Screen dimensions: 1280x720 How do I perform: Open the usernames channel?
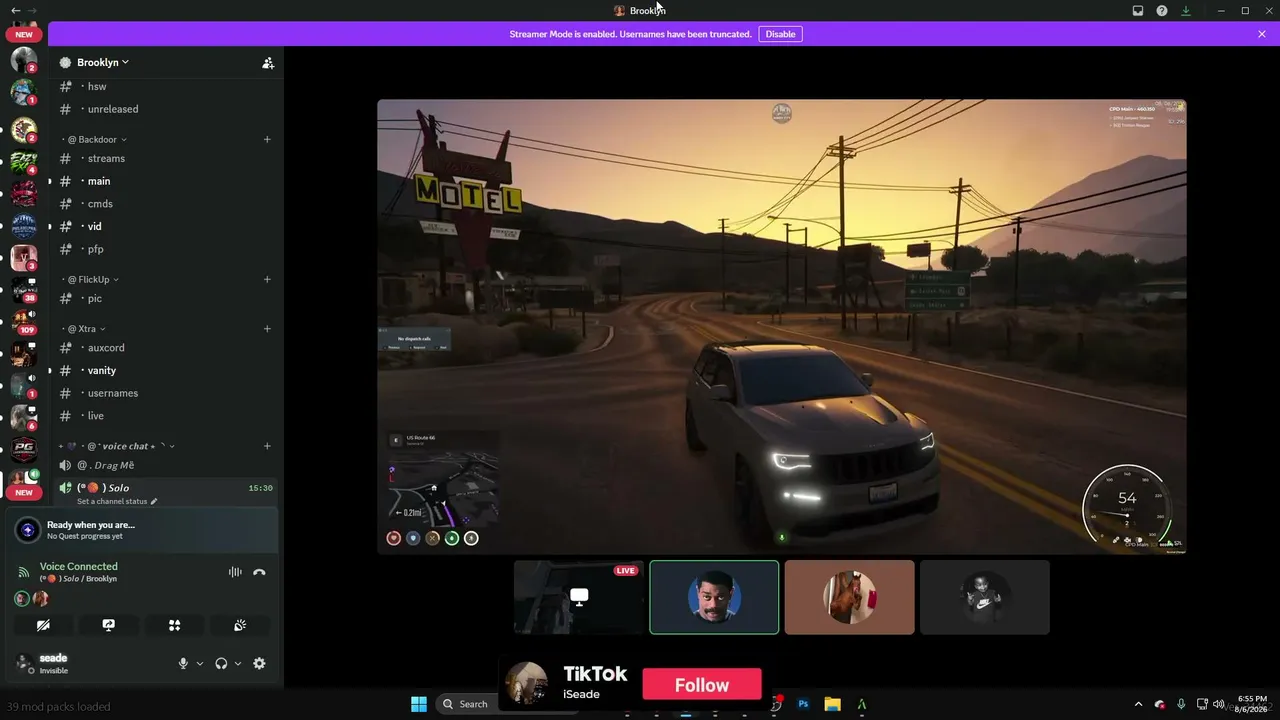tap(165, 393)
